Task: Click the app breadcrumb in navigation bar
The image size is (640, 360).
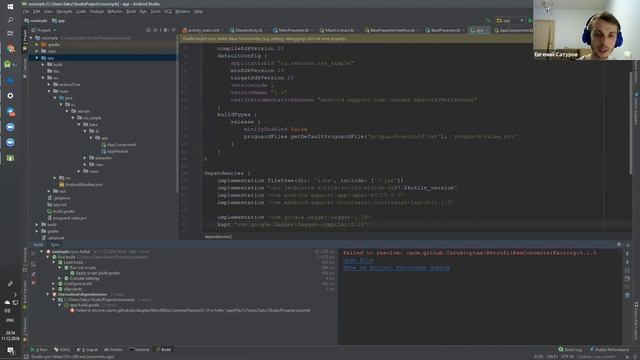Action: [x=58, y=20]
